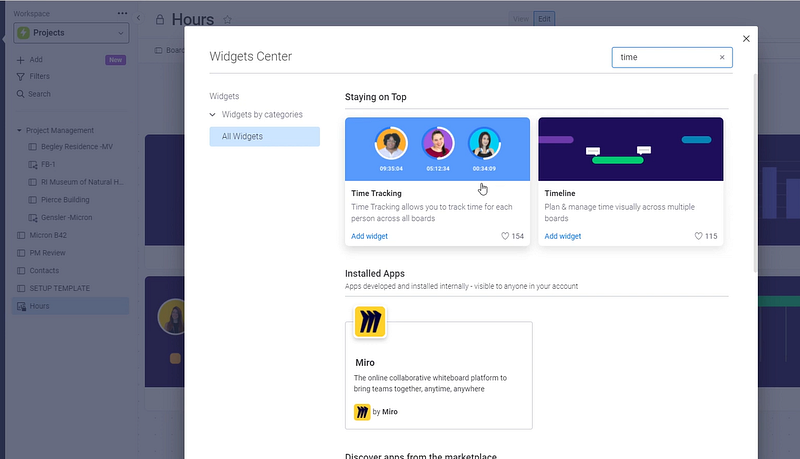
Task: Click the scrollbar of the Widgets Center
Action: click(x=755, y=173)
